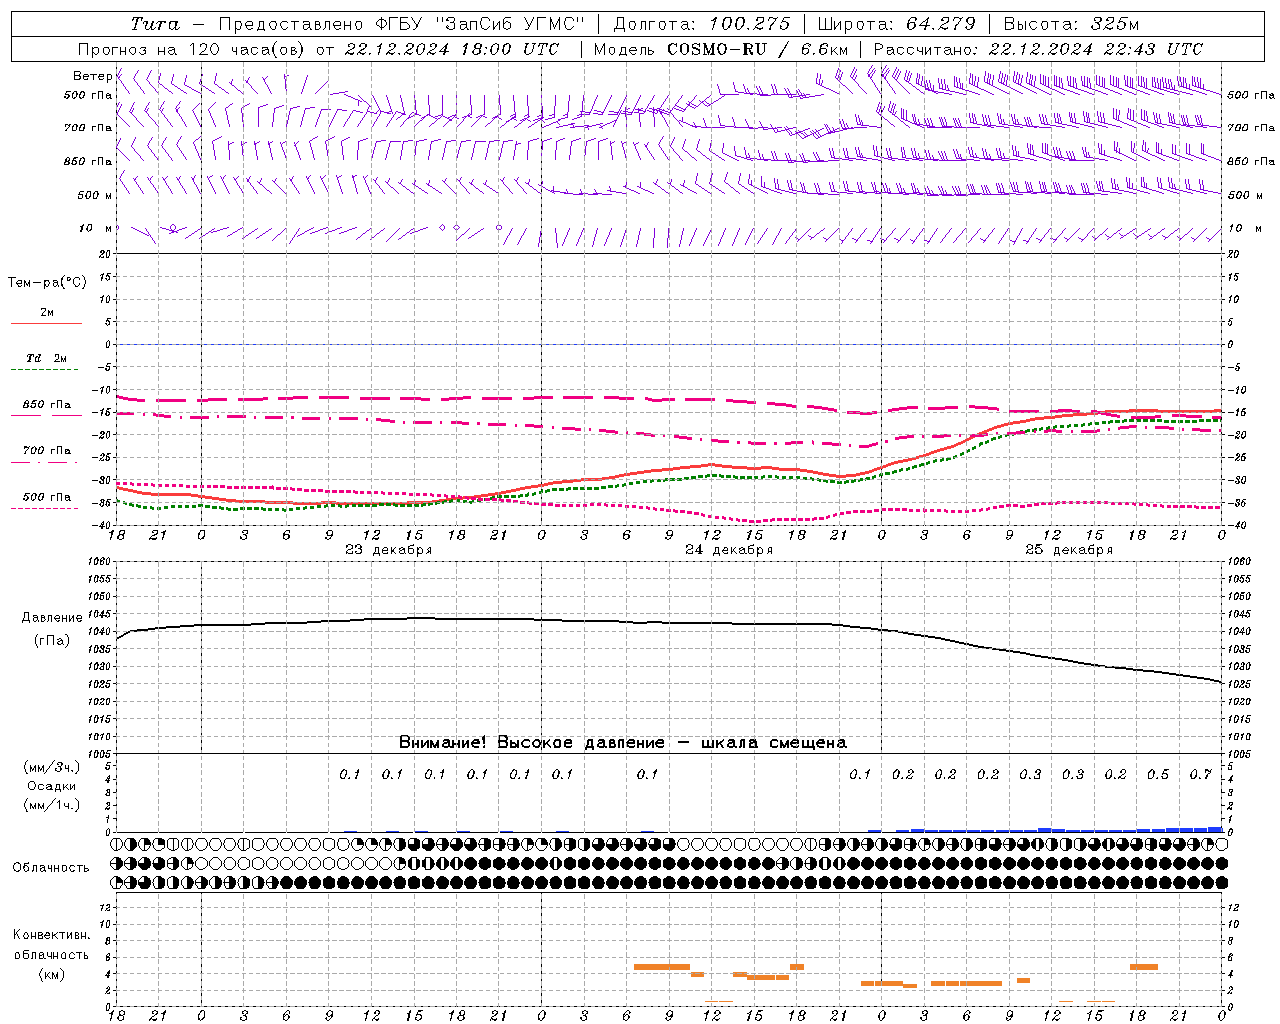Click the "Осадки" precipitation label
This screenshot has height=1024, width=1280.
(52, 786)
